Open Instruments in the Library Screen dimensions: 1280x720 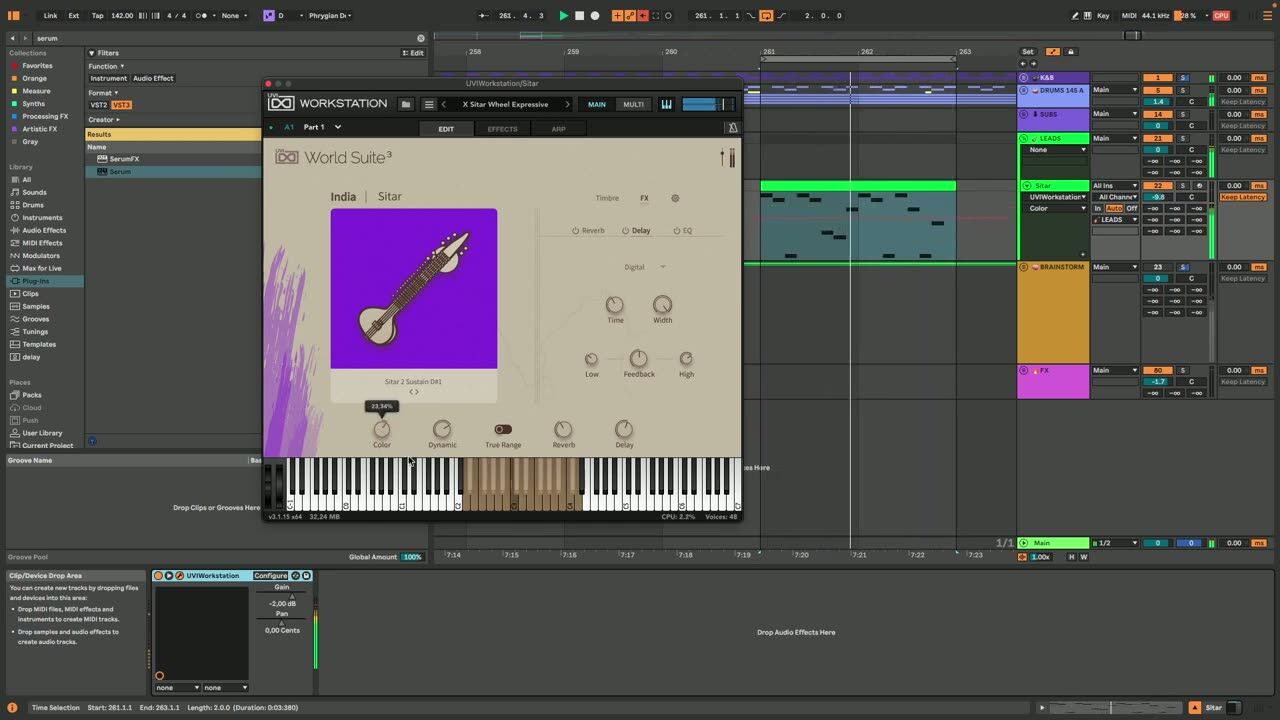(x=42, y=217)
